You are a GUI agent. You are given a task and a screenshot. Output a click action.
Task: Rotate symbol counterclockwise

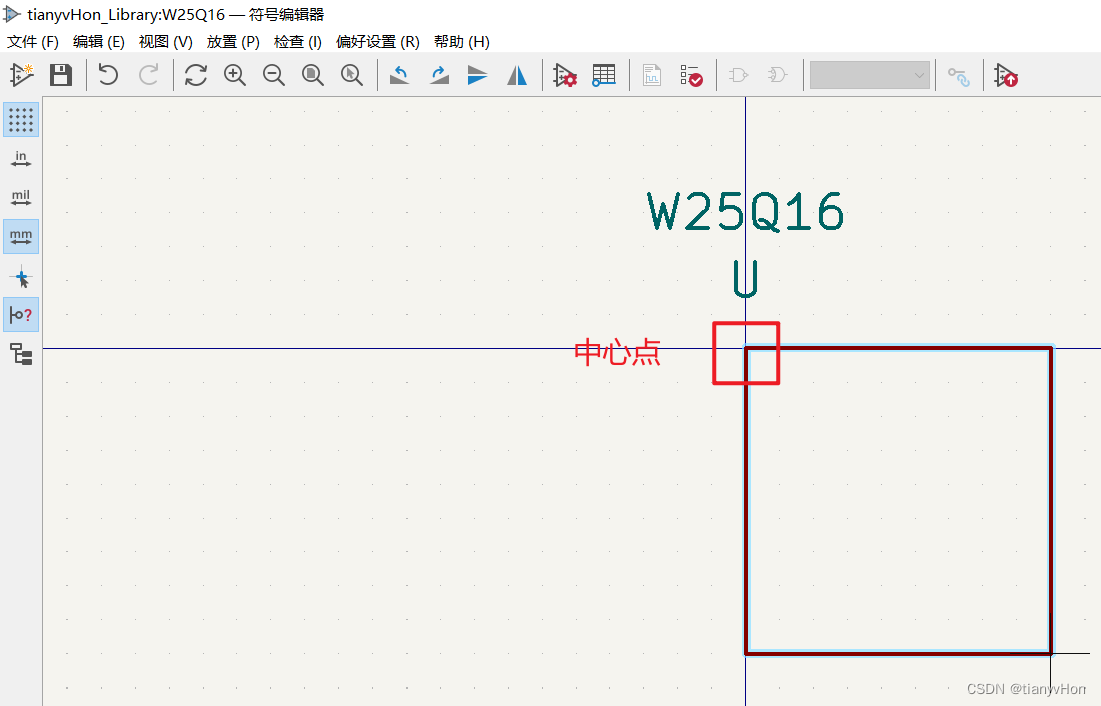coord(400,74)
